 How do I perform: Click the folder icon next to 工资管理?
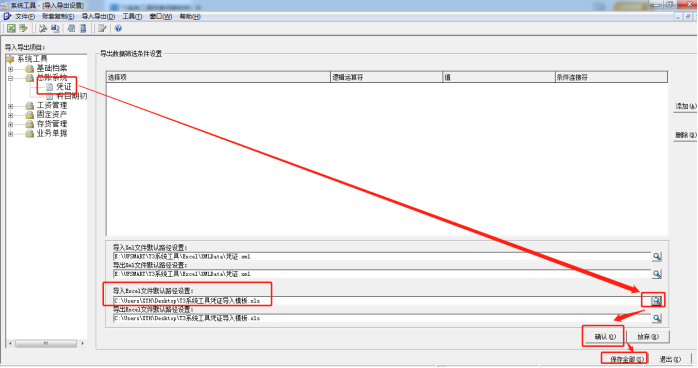tap(29, 106)
